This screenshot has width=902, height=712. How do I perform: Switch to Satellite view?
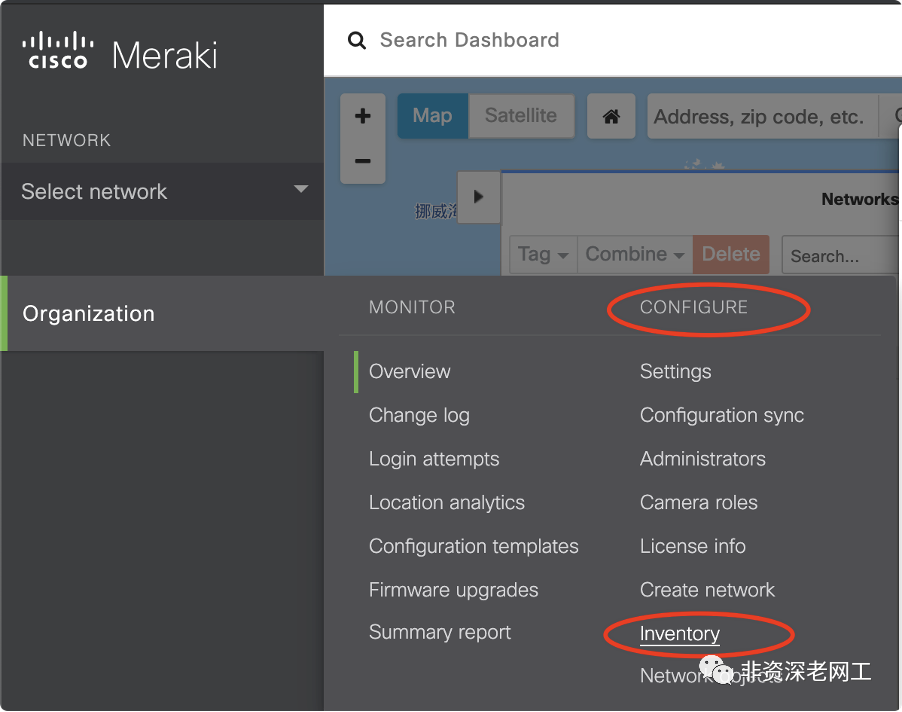(521, 116)
